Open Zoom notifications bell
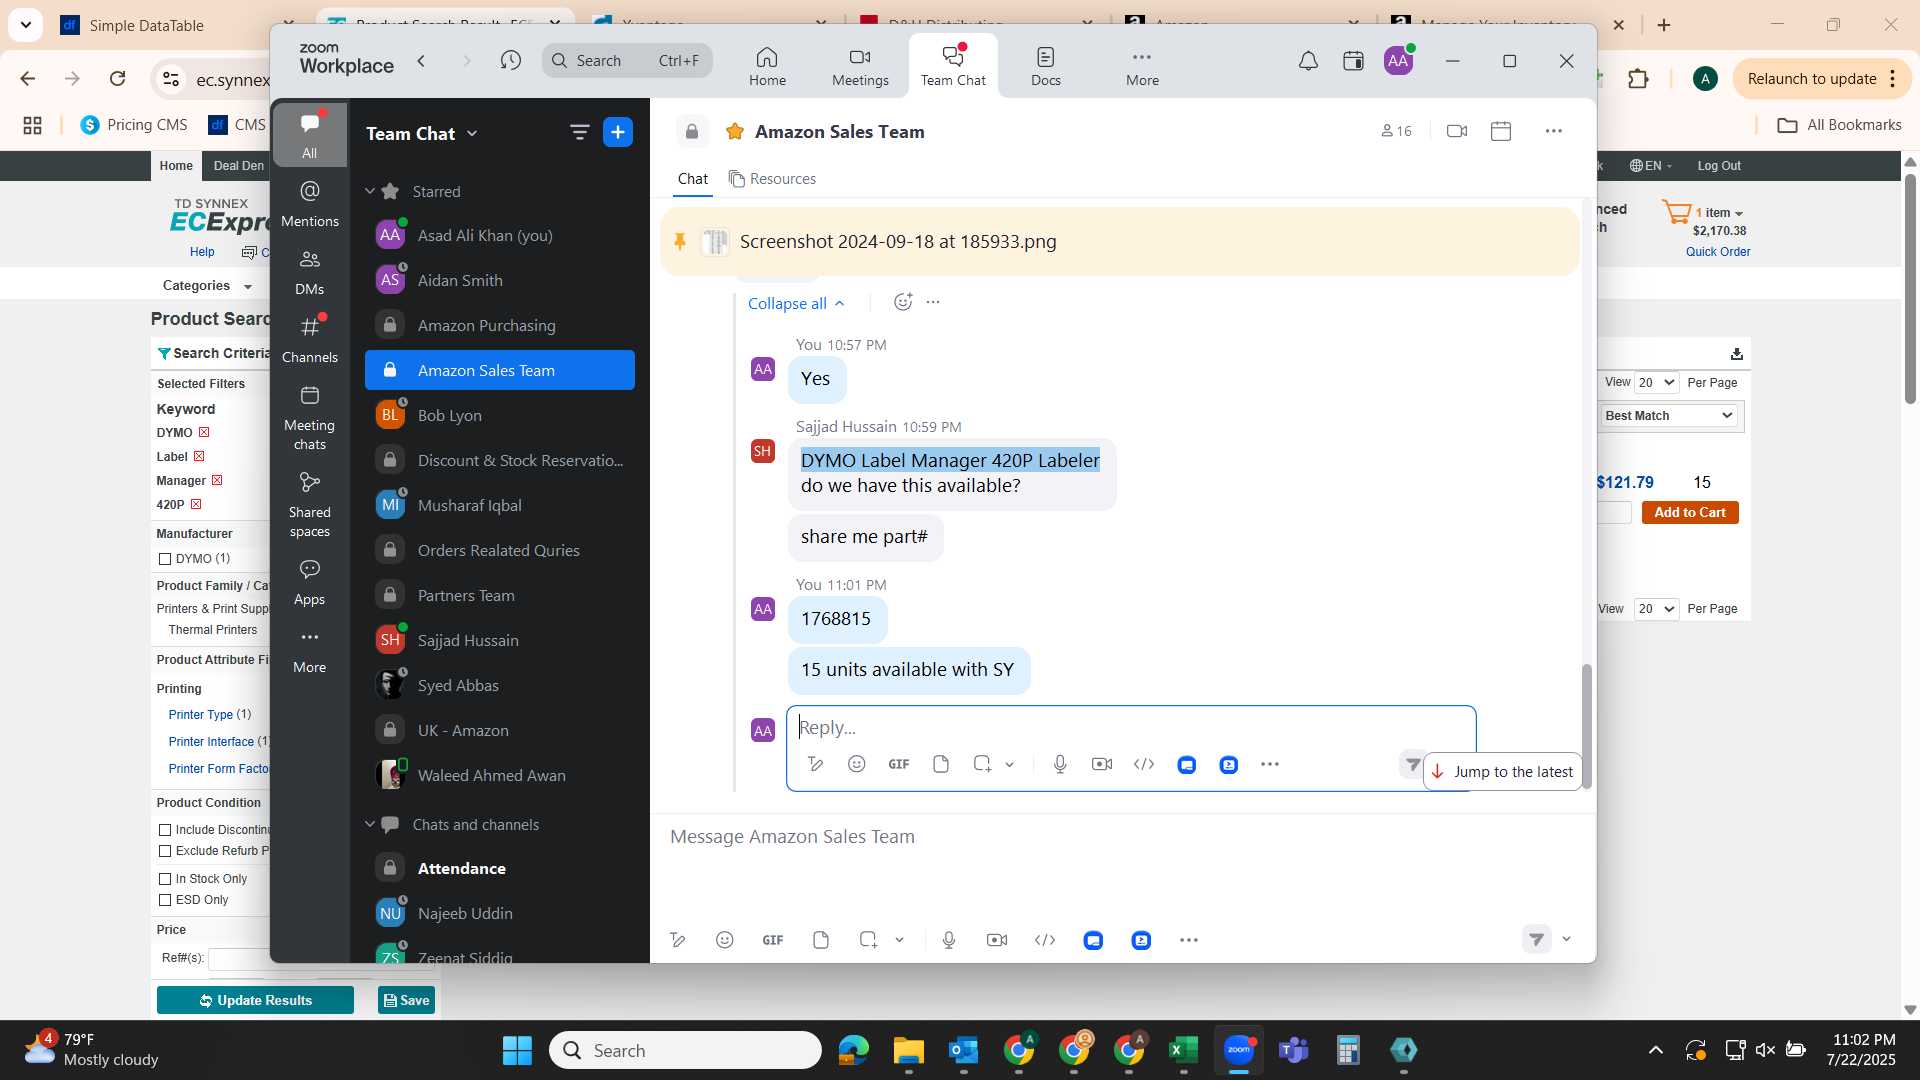1920x1080 pixels. 1308,61
